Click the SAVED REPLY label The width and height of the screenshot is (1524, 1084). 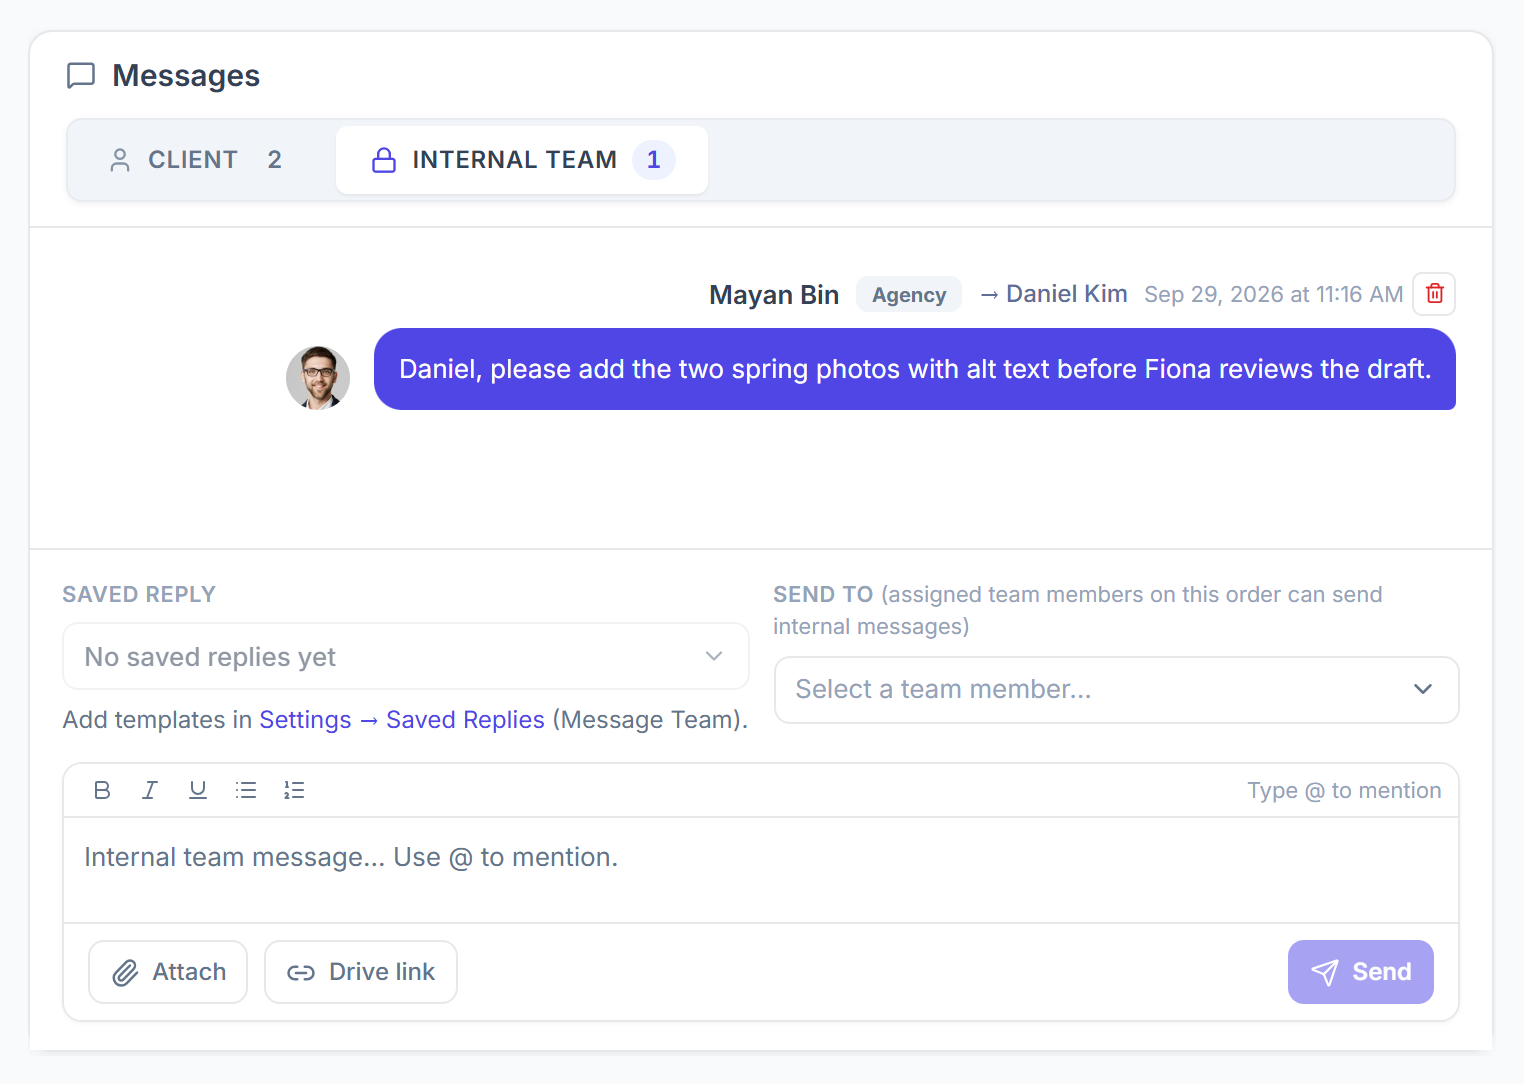[x=139, y=594]
